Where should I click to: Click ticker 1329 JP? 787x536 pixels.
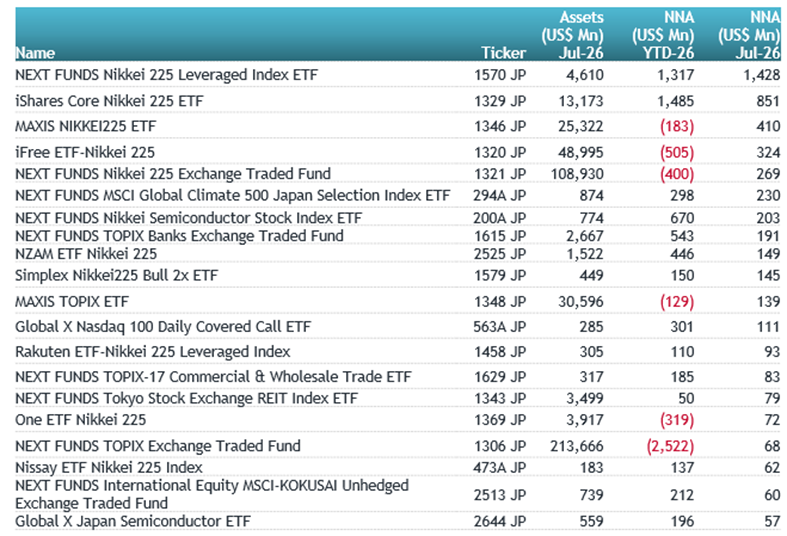(500, 101)
